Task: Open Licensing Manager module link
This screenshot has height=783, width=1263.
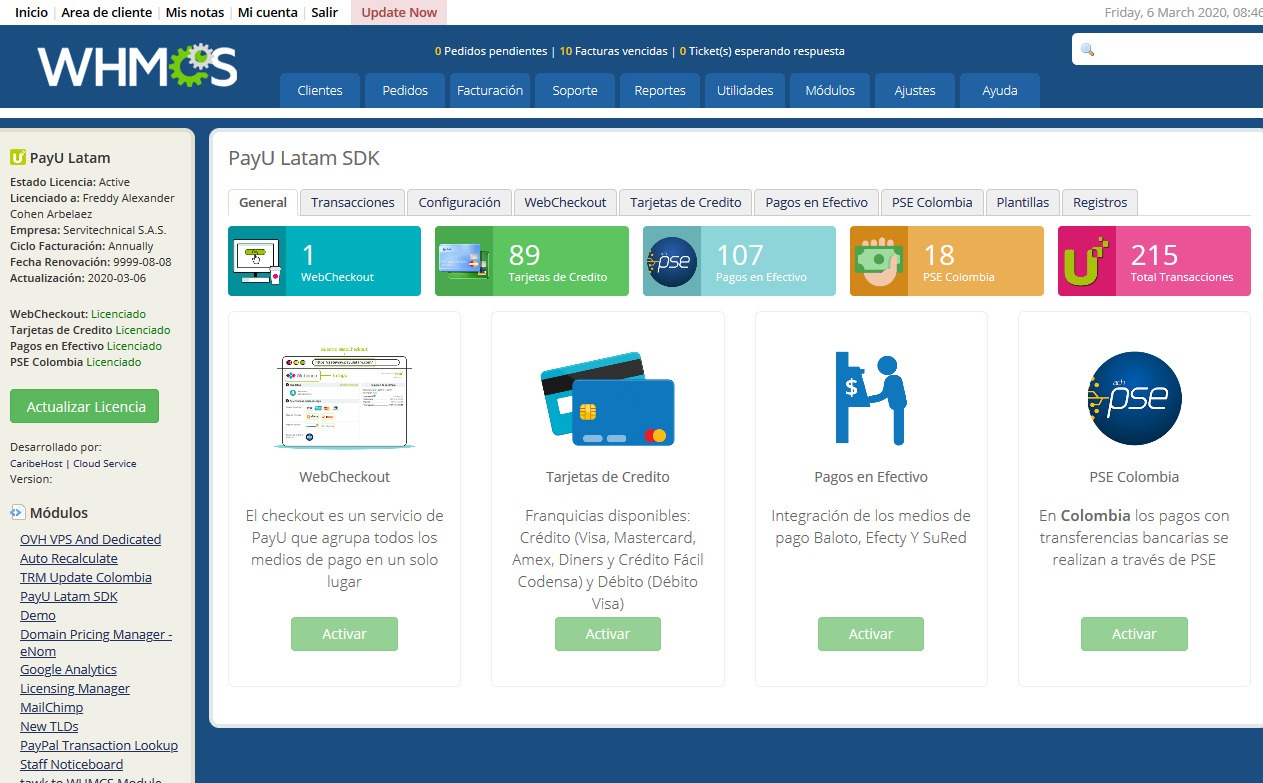Action: [x=75, y=688]
